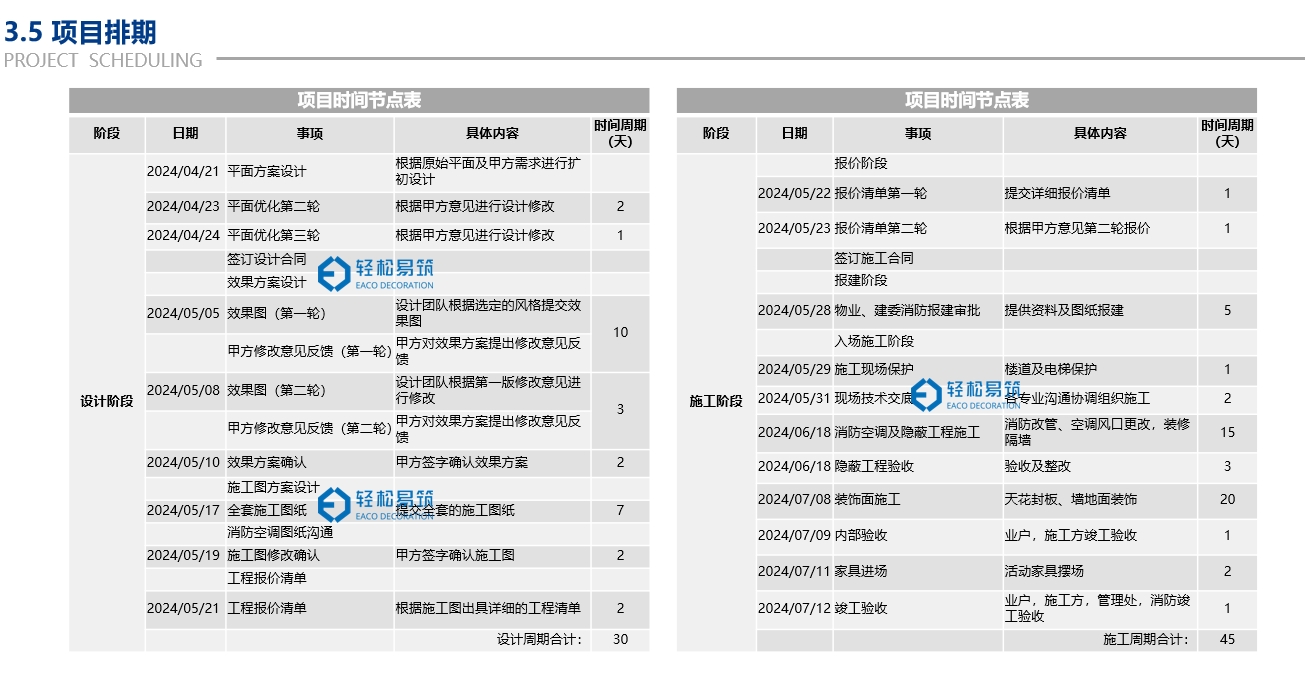Click the date cell "2024/07/09"
The image size is (1305, 673).
pyautogui.click(x=794, y=536)
